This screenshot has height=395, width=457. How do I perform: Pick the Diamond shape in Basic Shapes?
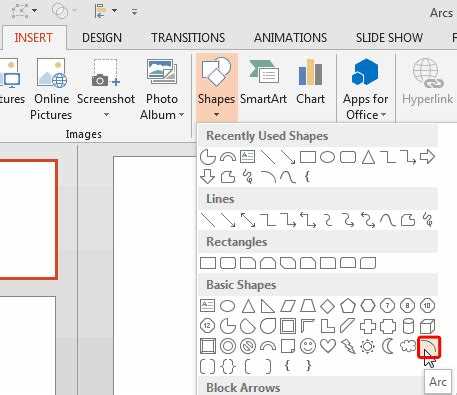(x=327, y=306)
